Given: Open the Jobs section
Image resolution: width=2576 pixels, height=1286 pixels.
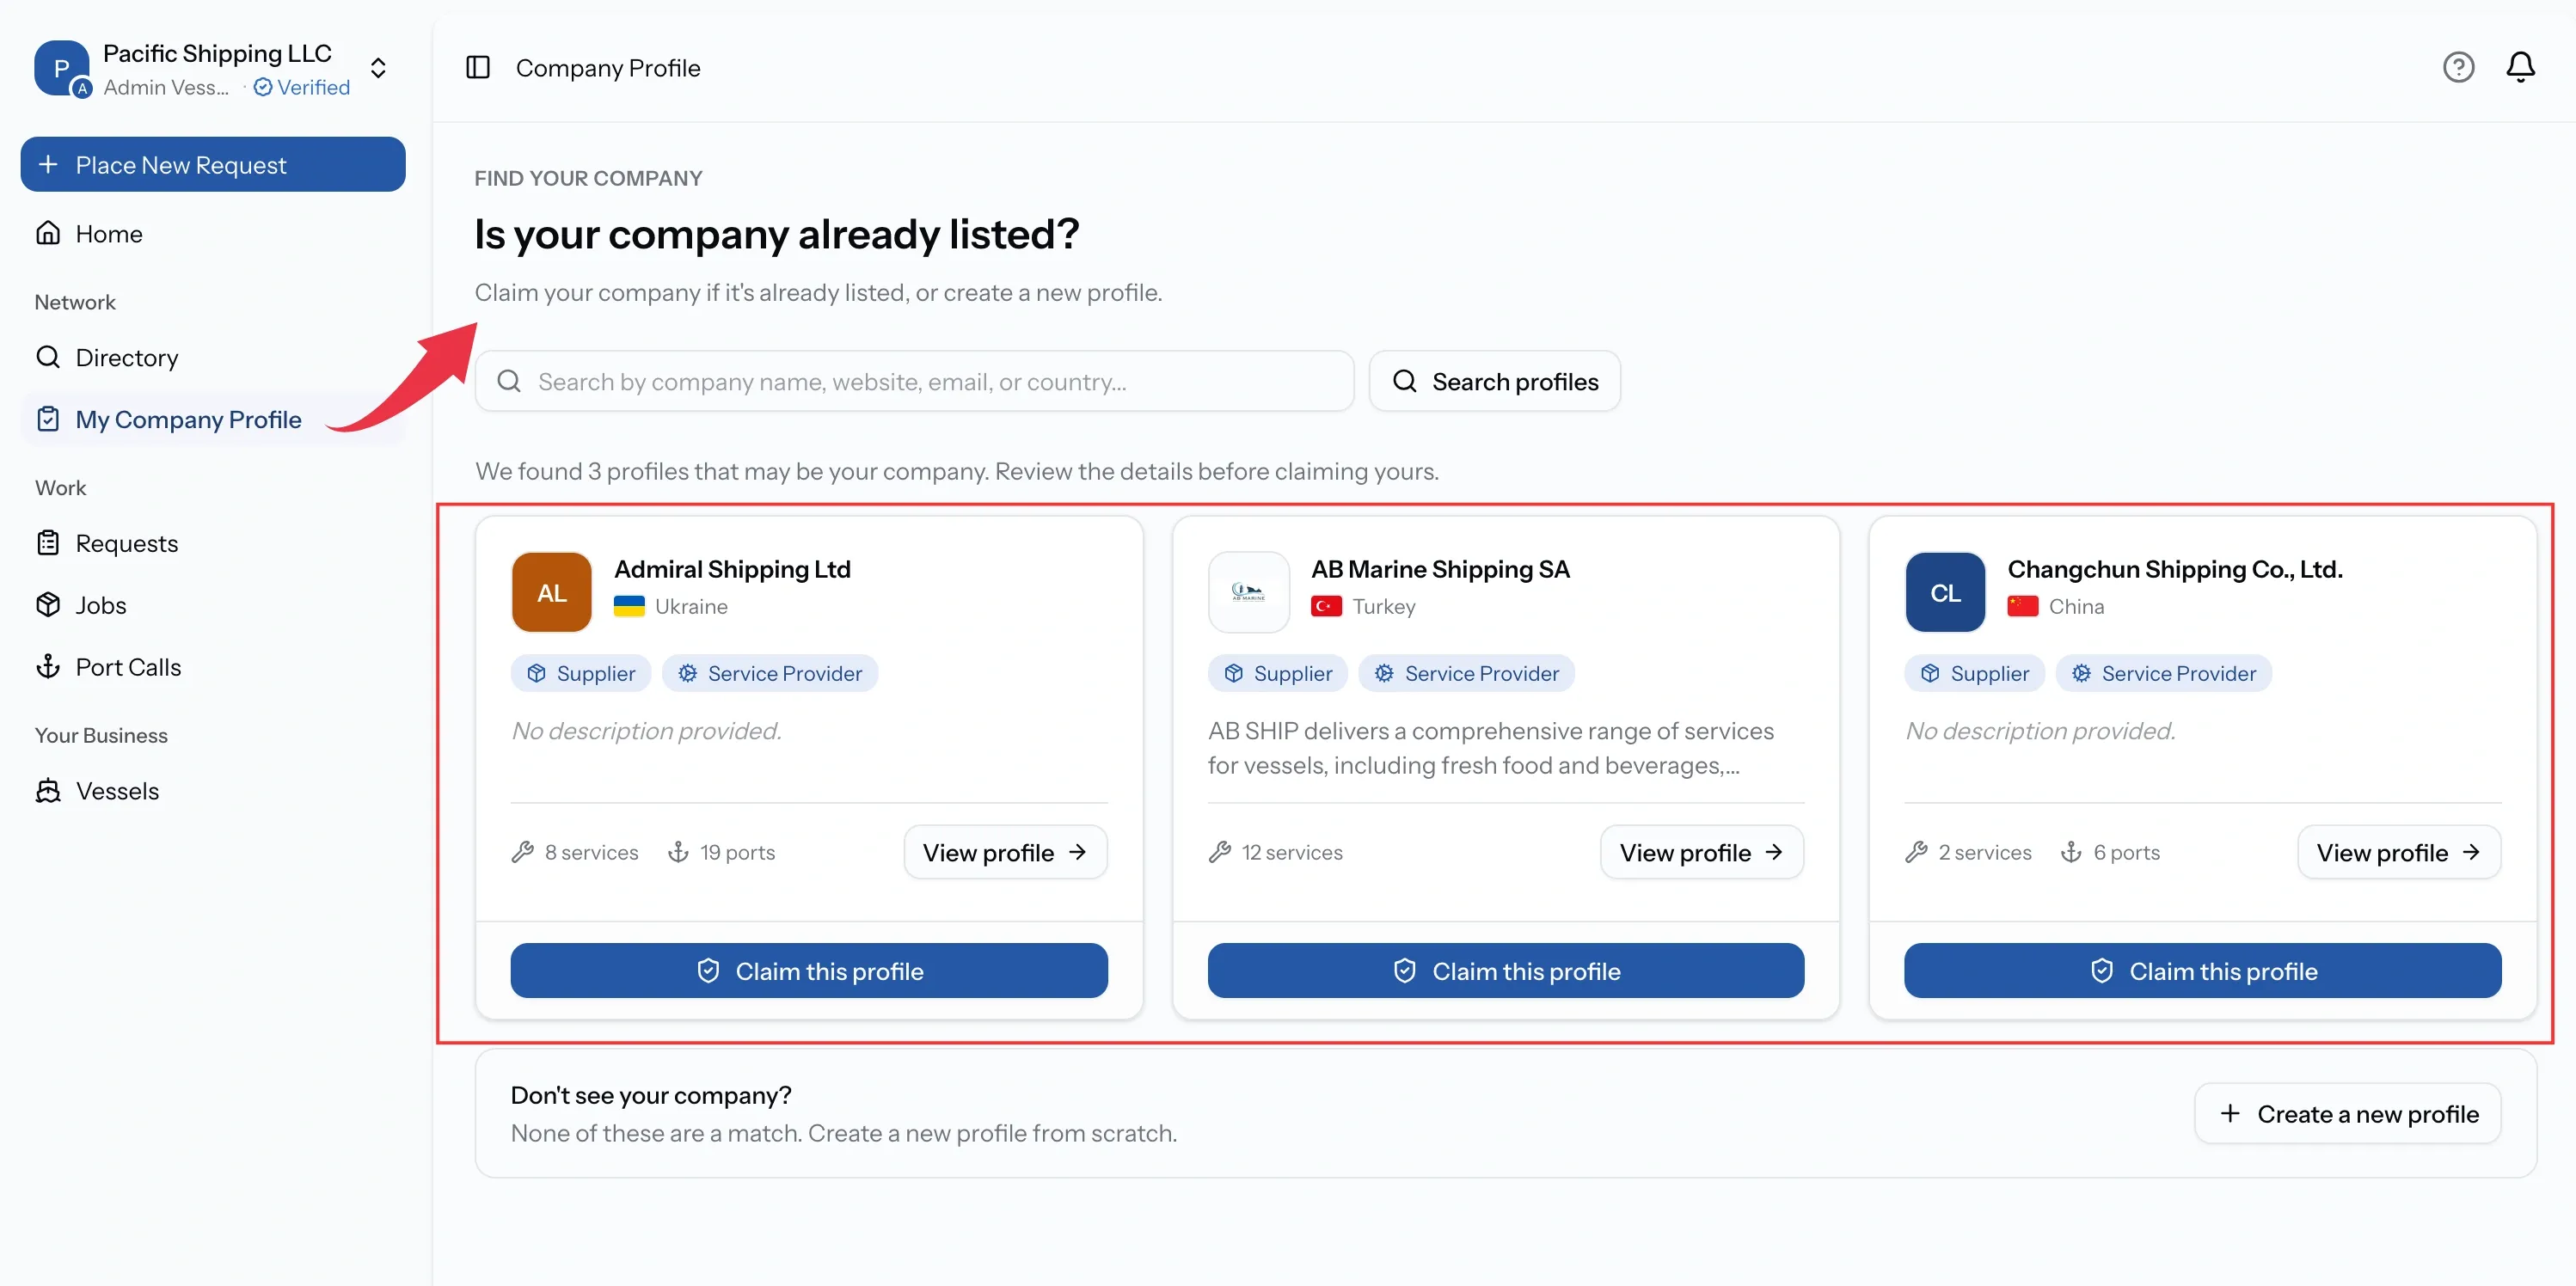Looking at the screenshot, I should (x=213, y=605).
